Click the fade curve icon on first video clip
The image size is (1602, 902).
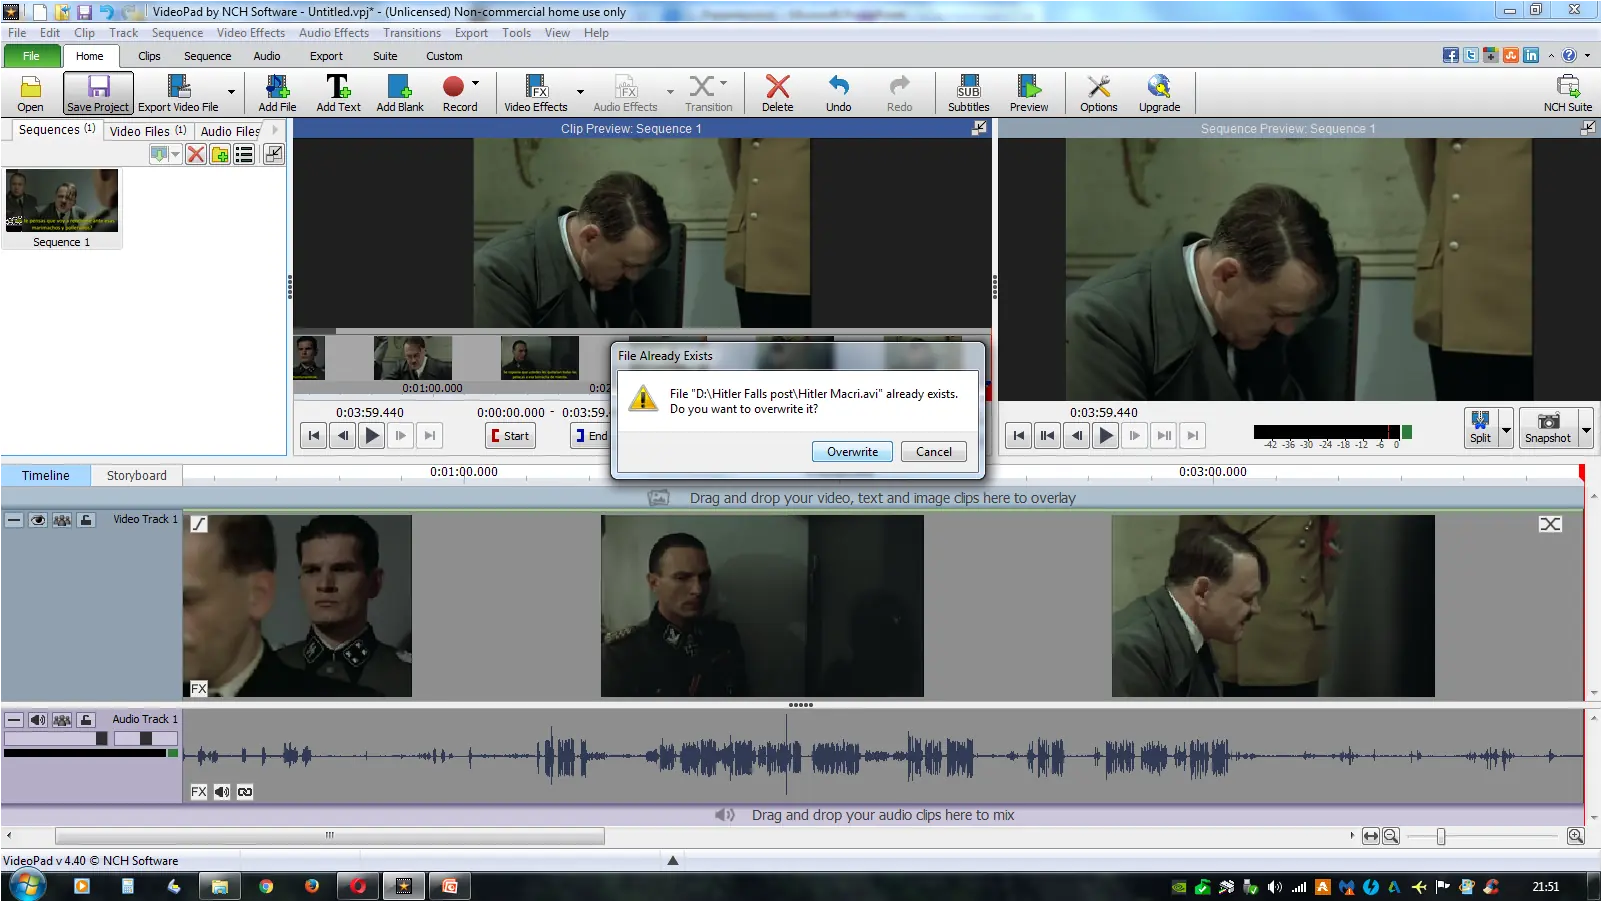point(199,524)
